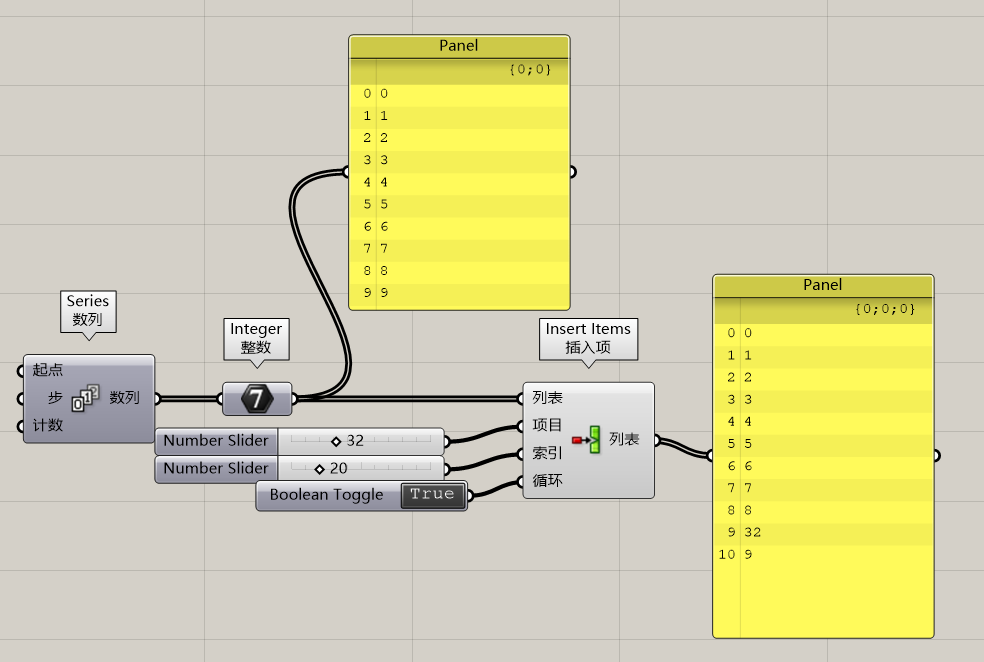Click the input grip of the {0;0;0} panel
This screenshot has height=662, width=984.
coord(710,456)
